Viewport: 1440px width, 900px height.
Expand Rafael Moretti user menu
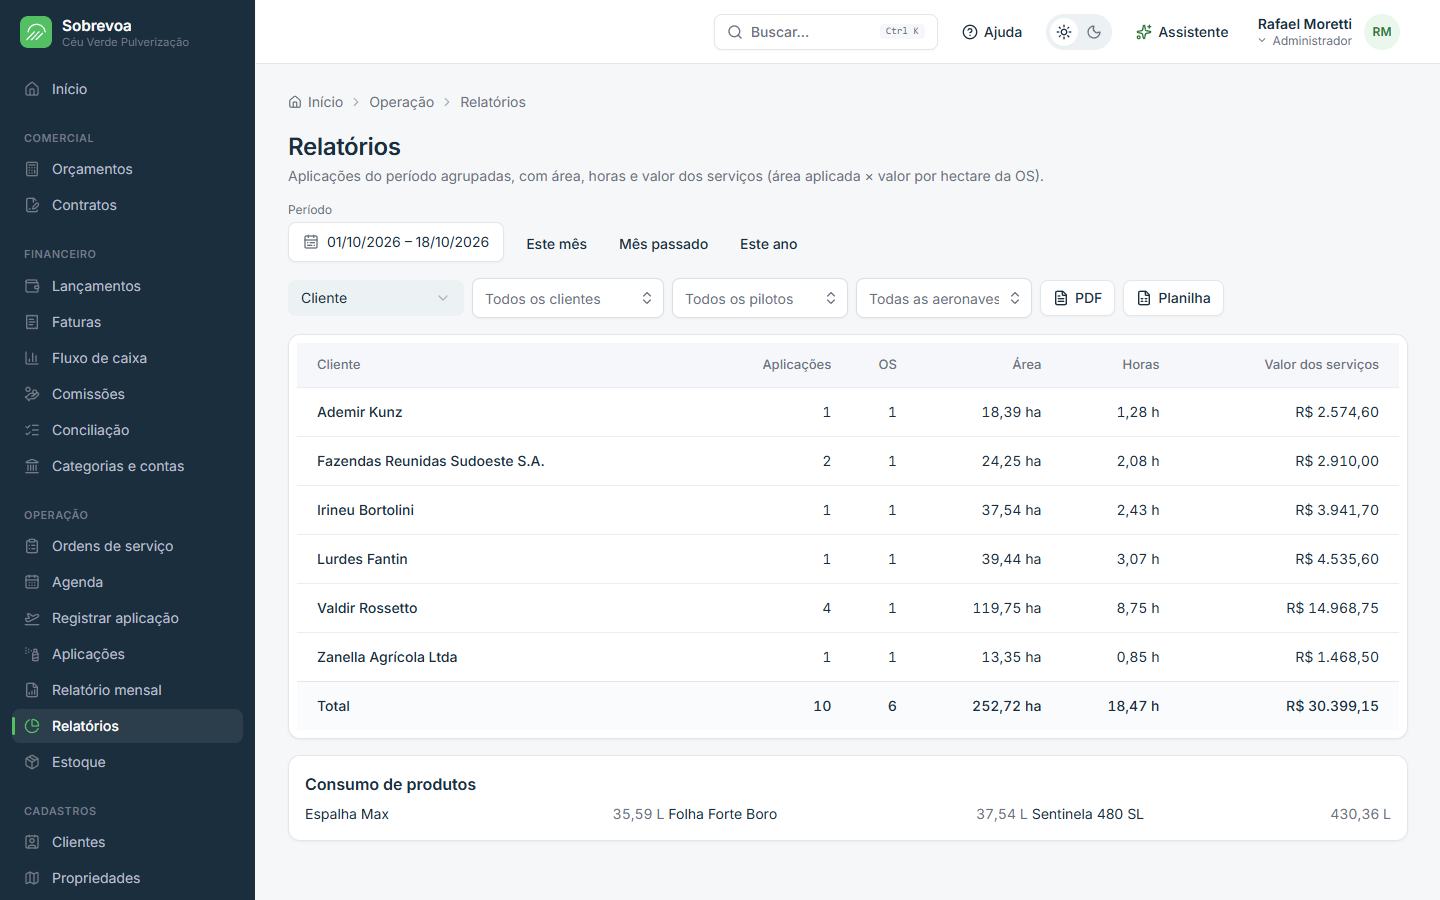point(1328,32)
